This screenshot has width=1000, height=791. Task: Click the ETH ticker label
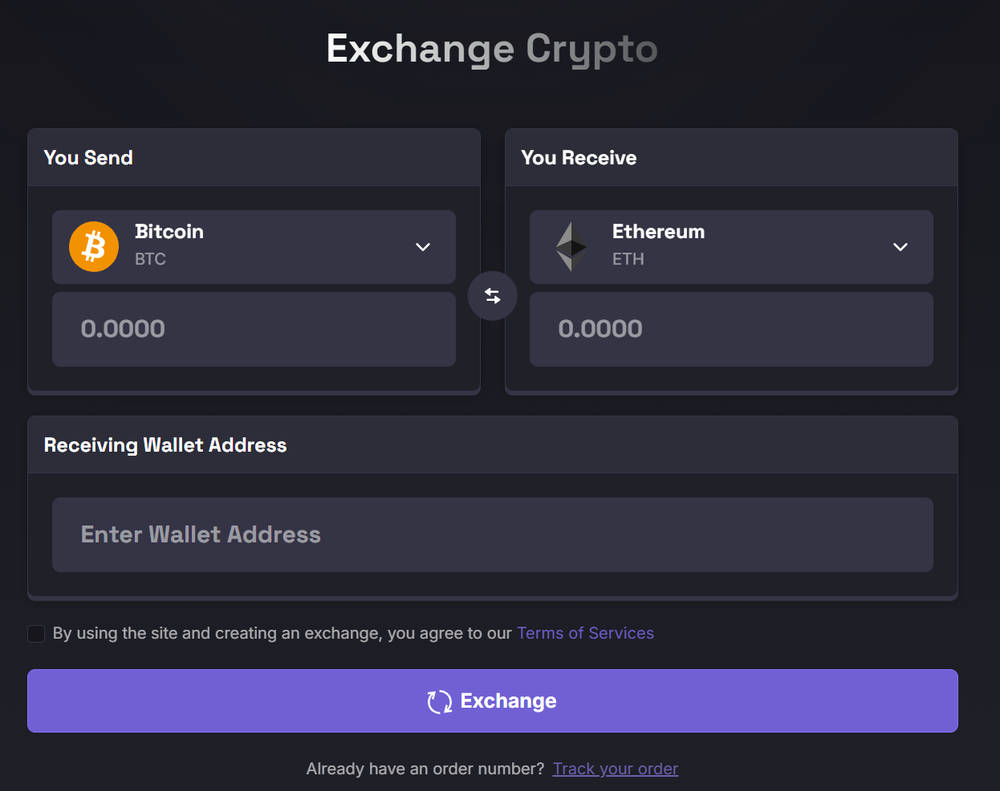[628, 259]
